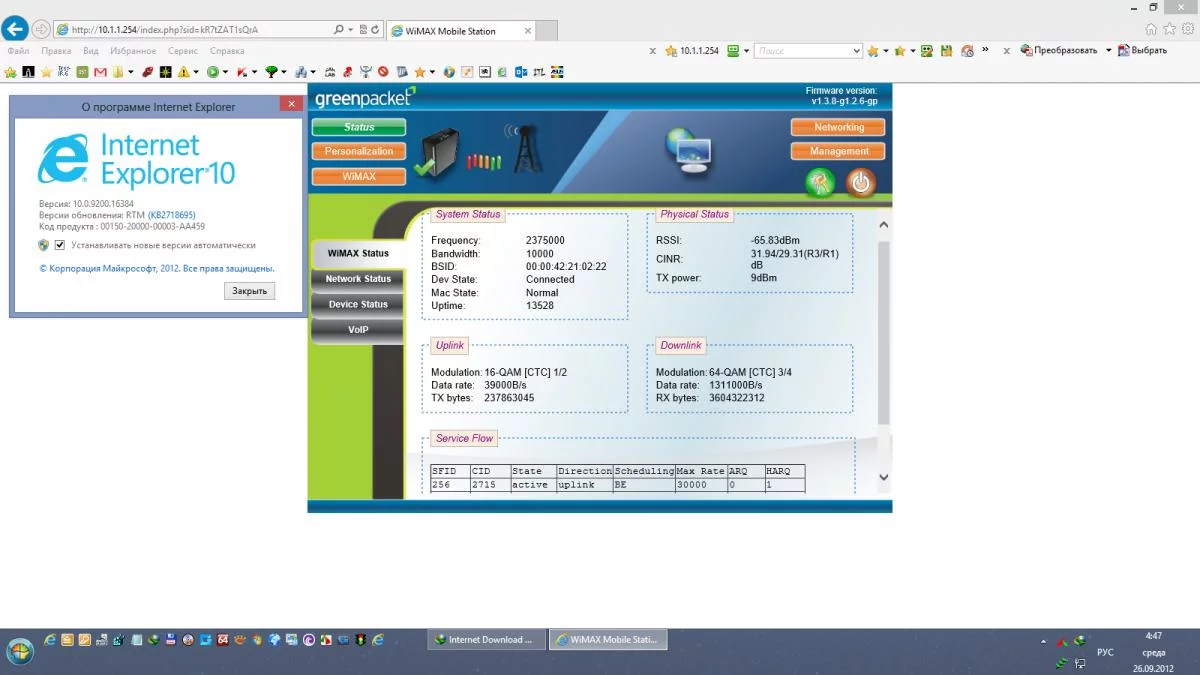Click the red prohibited circle favorites icon
Viewport: 1200px width, 675px height.
point(383,72)
